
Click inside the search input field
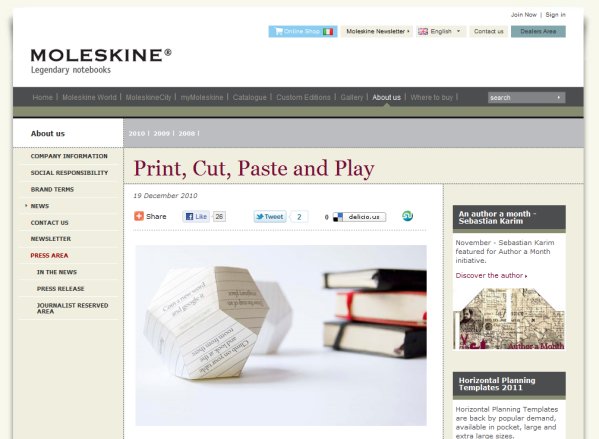[521, 97]
